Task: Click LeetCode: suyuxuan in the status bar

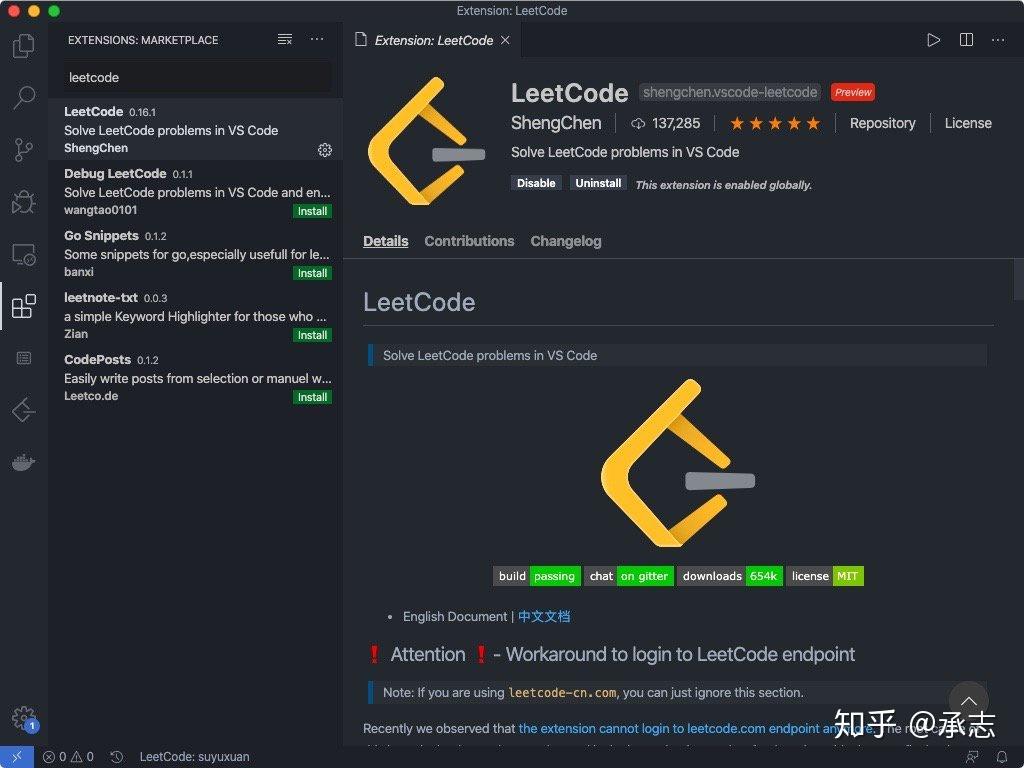Action: tap(194, 757)
